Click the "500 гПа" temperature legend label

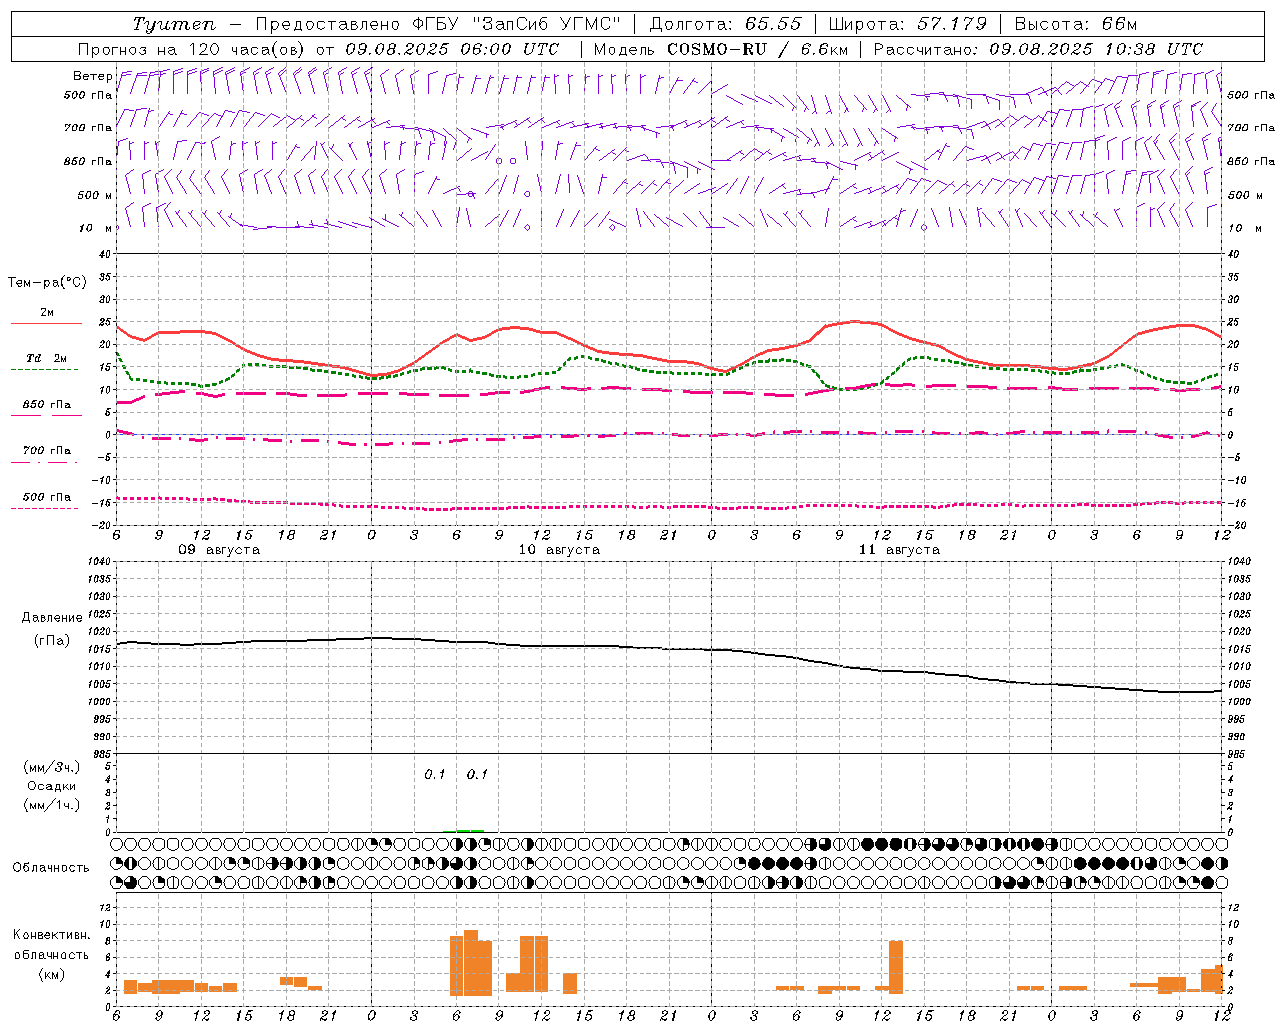(47, 497)
